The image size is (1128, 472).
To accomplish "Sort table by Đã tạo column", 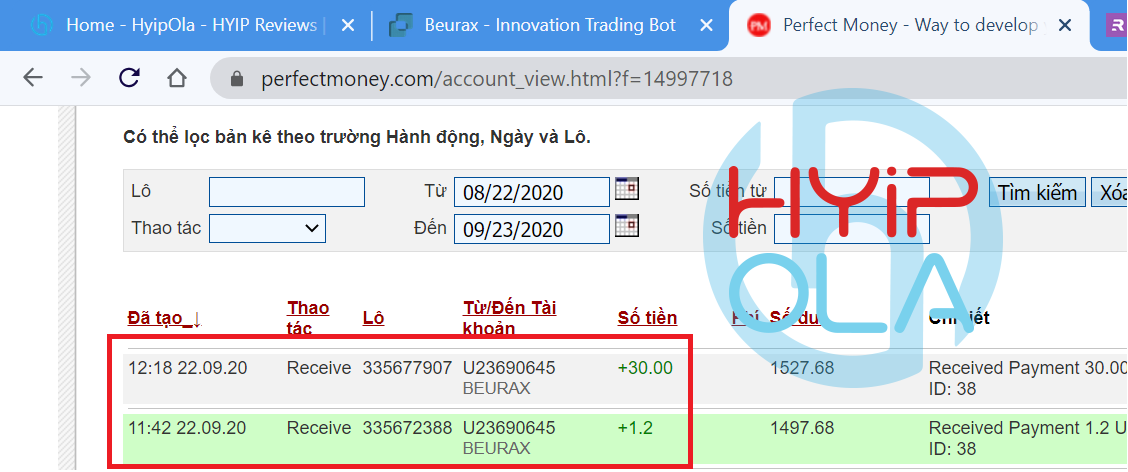I will (165, 318).
